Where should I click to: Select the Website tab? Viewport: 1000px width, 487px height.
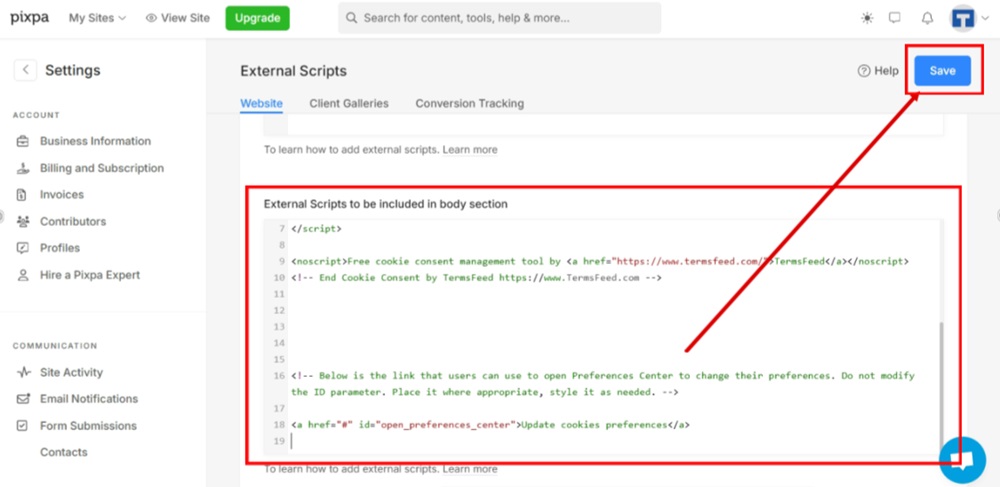[x=261, y=103]
